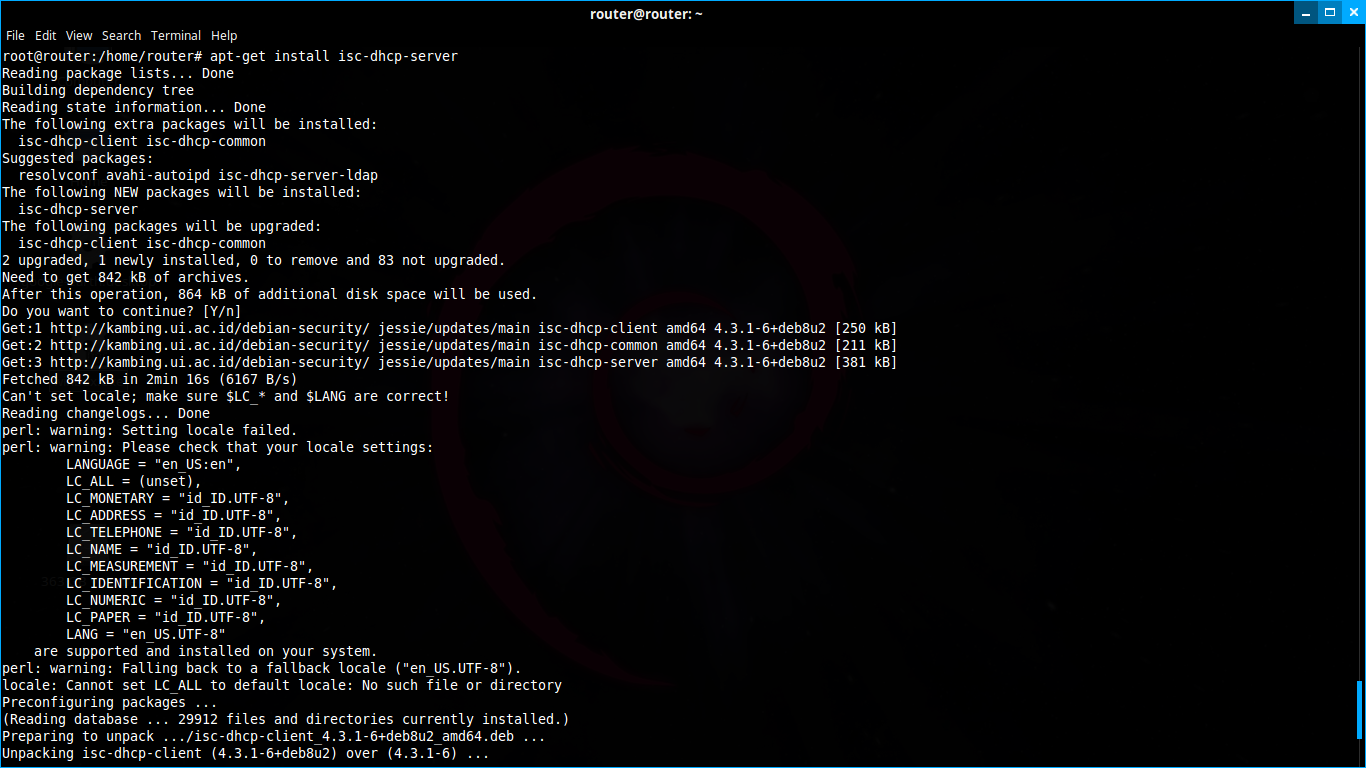Viewport: 1366px width, 768px height.
Task: Open the Search menu
Action: point(121,35)
